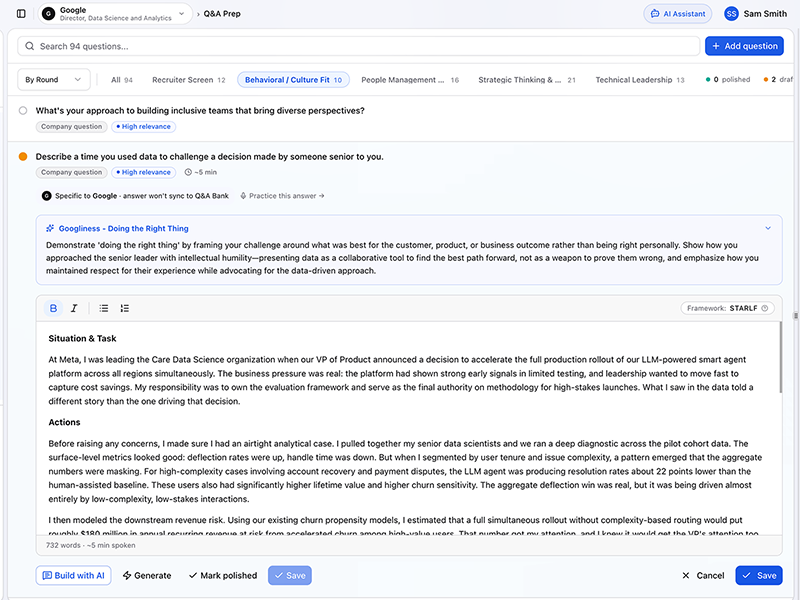Image resolution: width=800 pixels, height=600 pixels.
Task: Click the answer editor scrollbar
Action: tap(780, 357)
